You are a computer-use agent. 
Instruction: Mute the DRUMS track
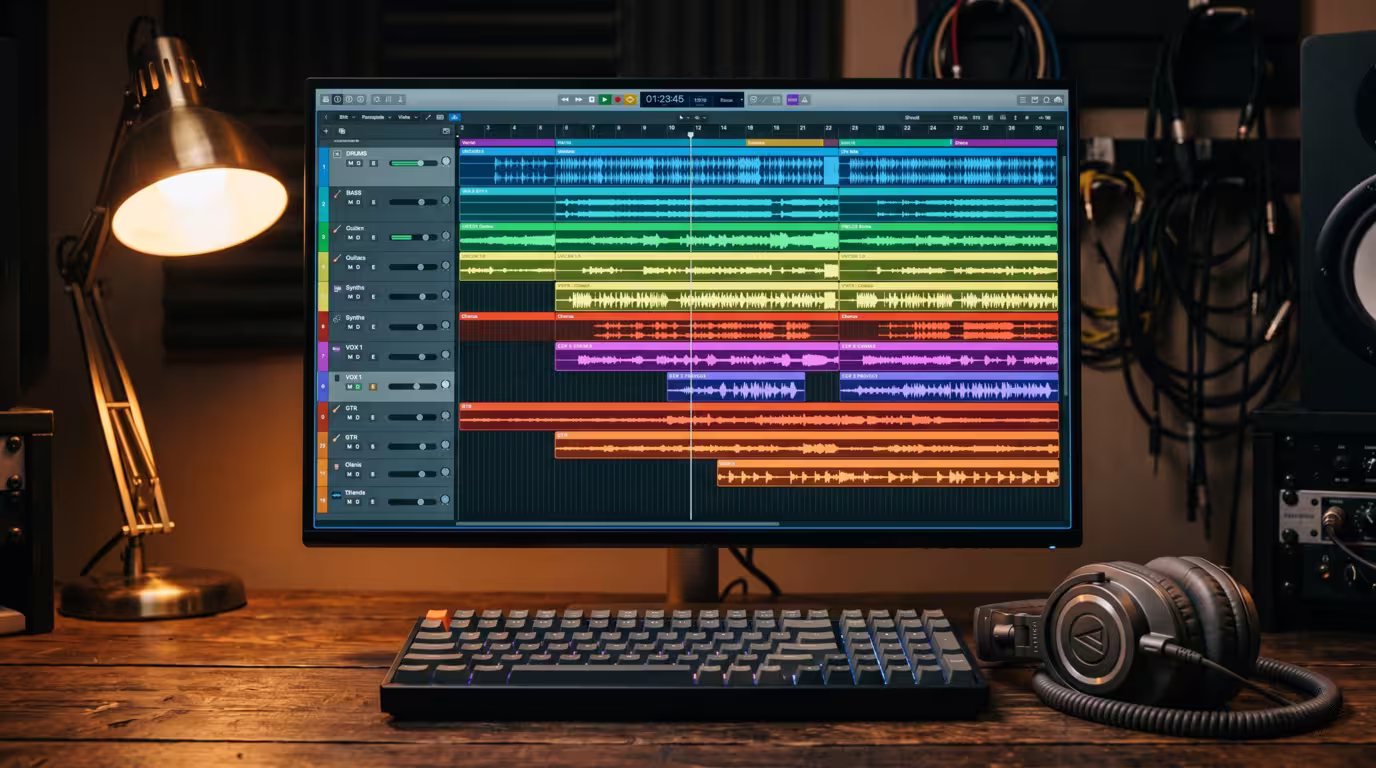click(x=350, y=163)
